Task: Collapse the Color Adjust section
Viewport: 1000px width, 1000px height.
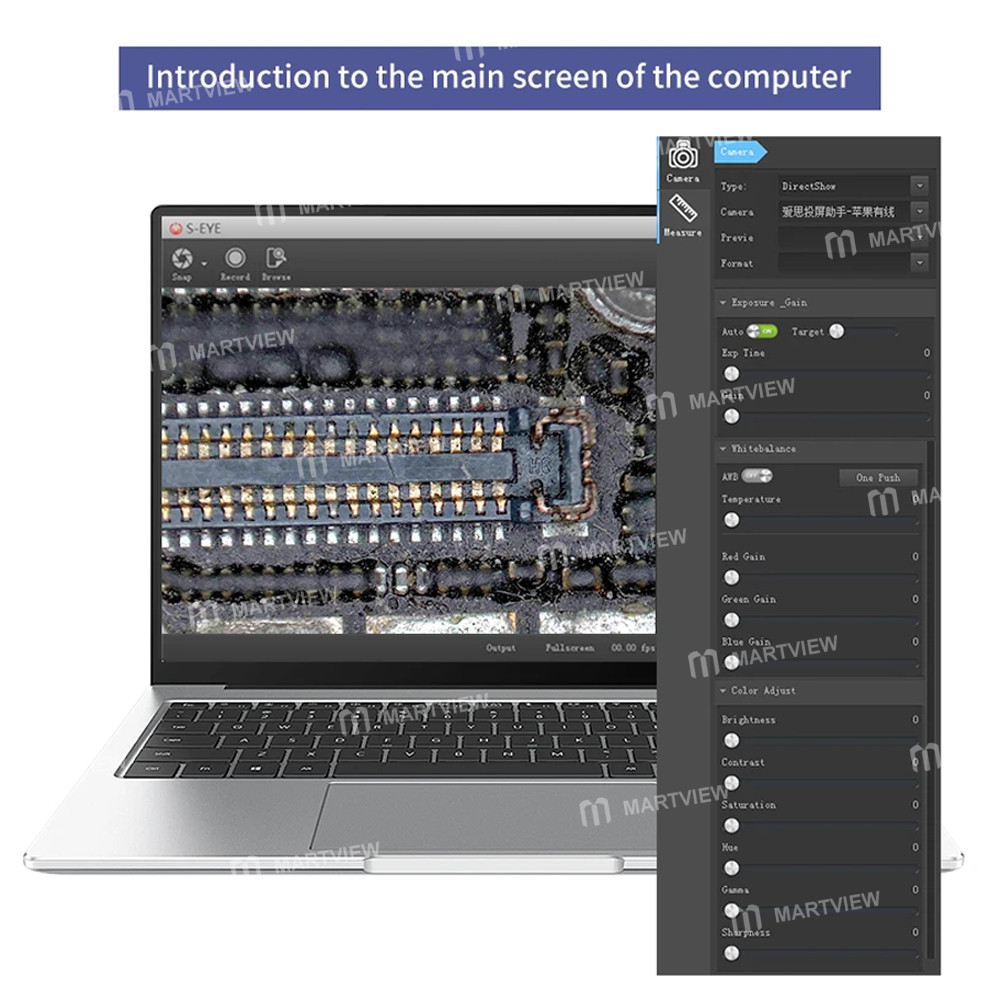Action: point(723,691)
